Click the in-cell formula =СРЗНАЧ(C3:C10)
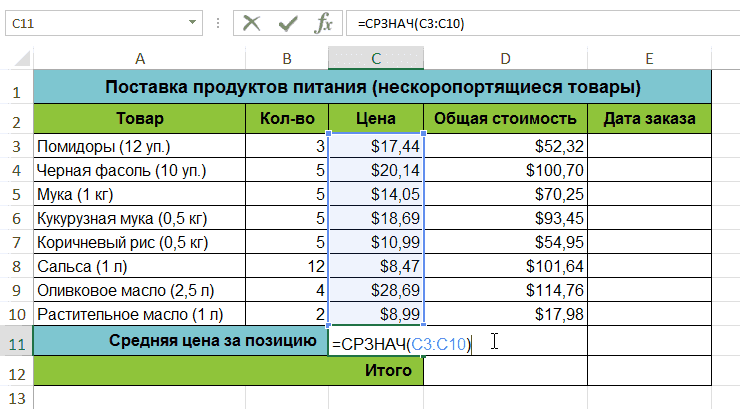 402,344
